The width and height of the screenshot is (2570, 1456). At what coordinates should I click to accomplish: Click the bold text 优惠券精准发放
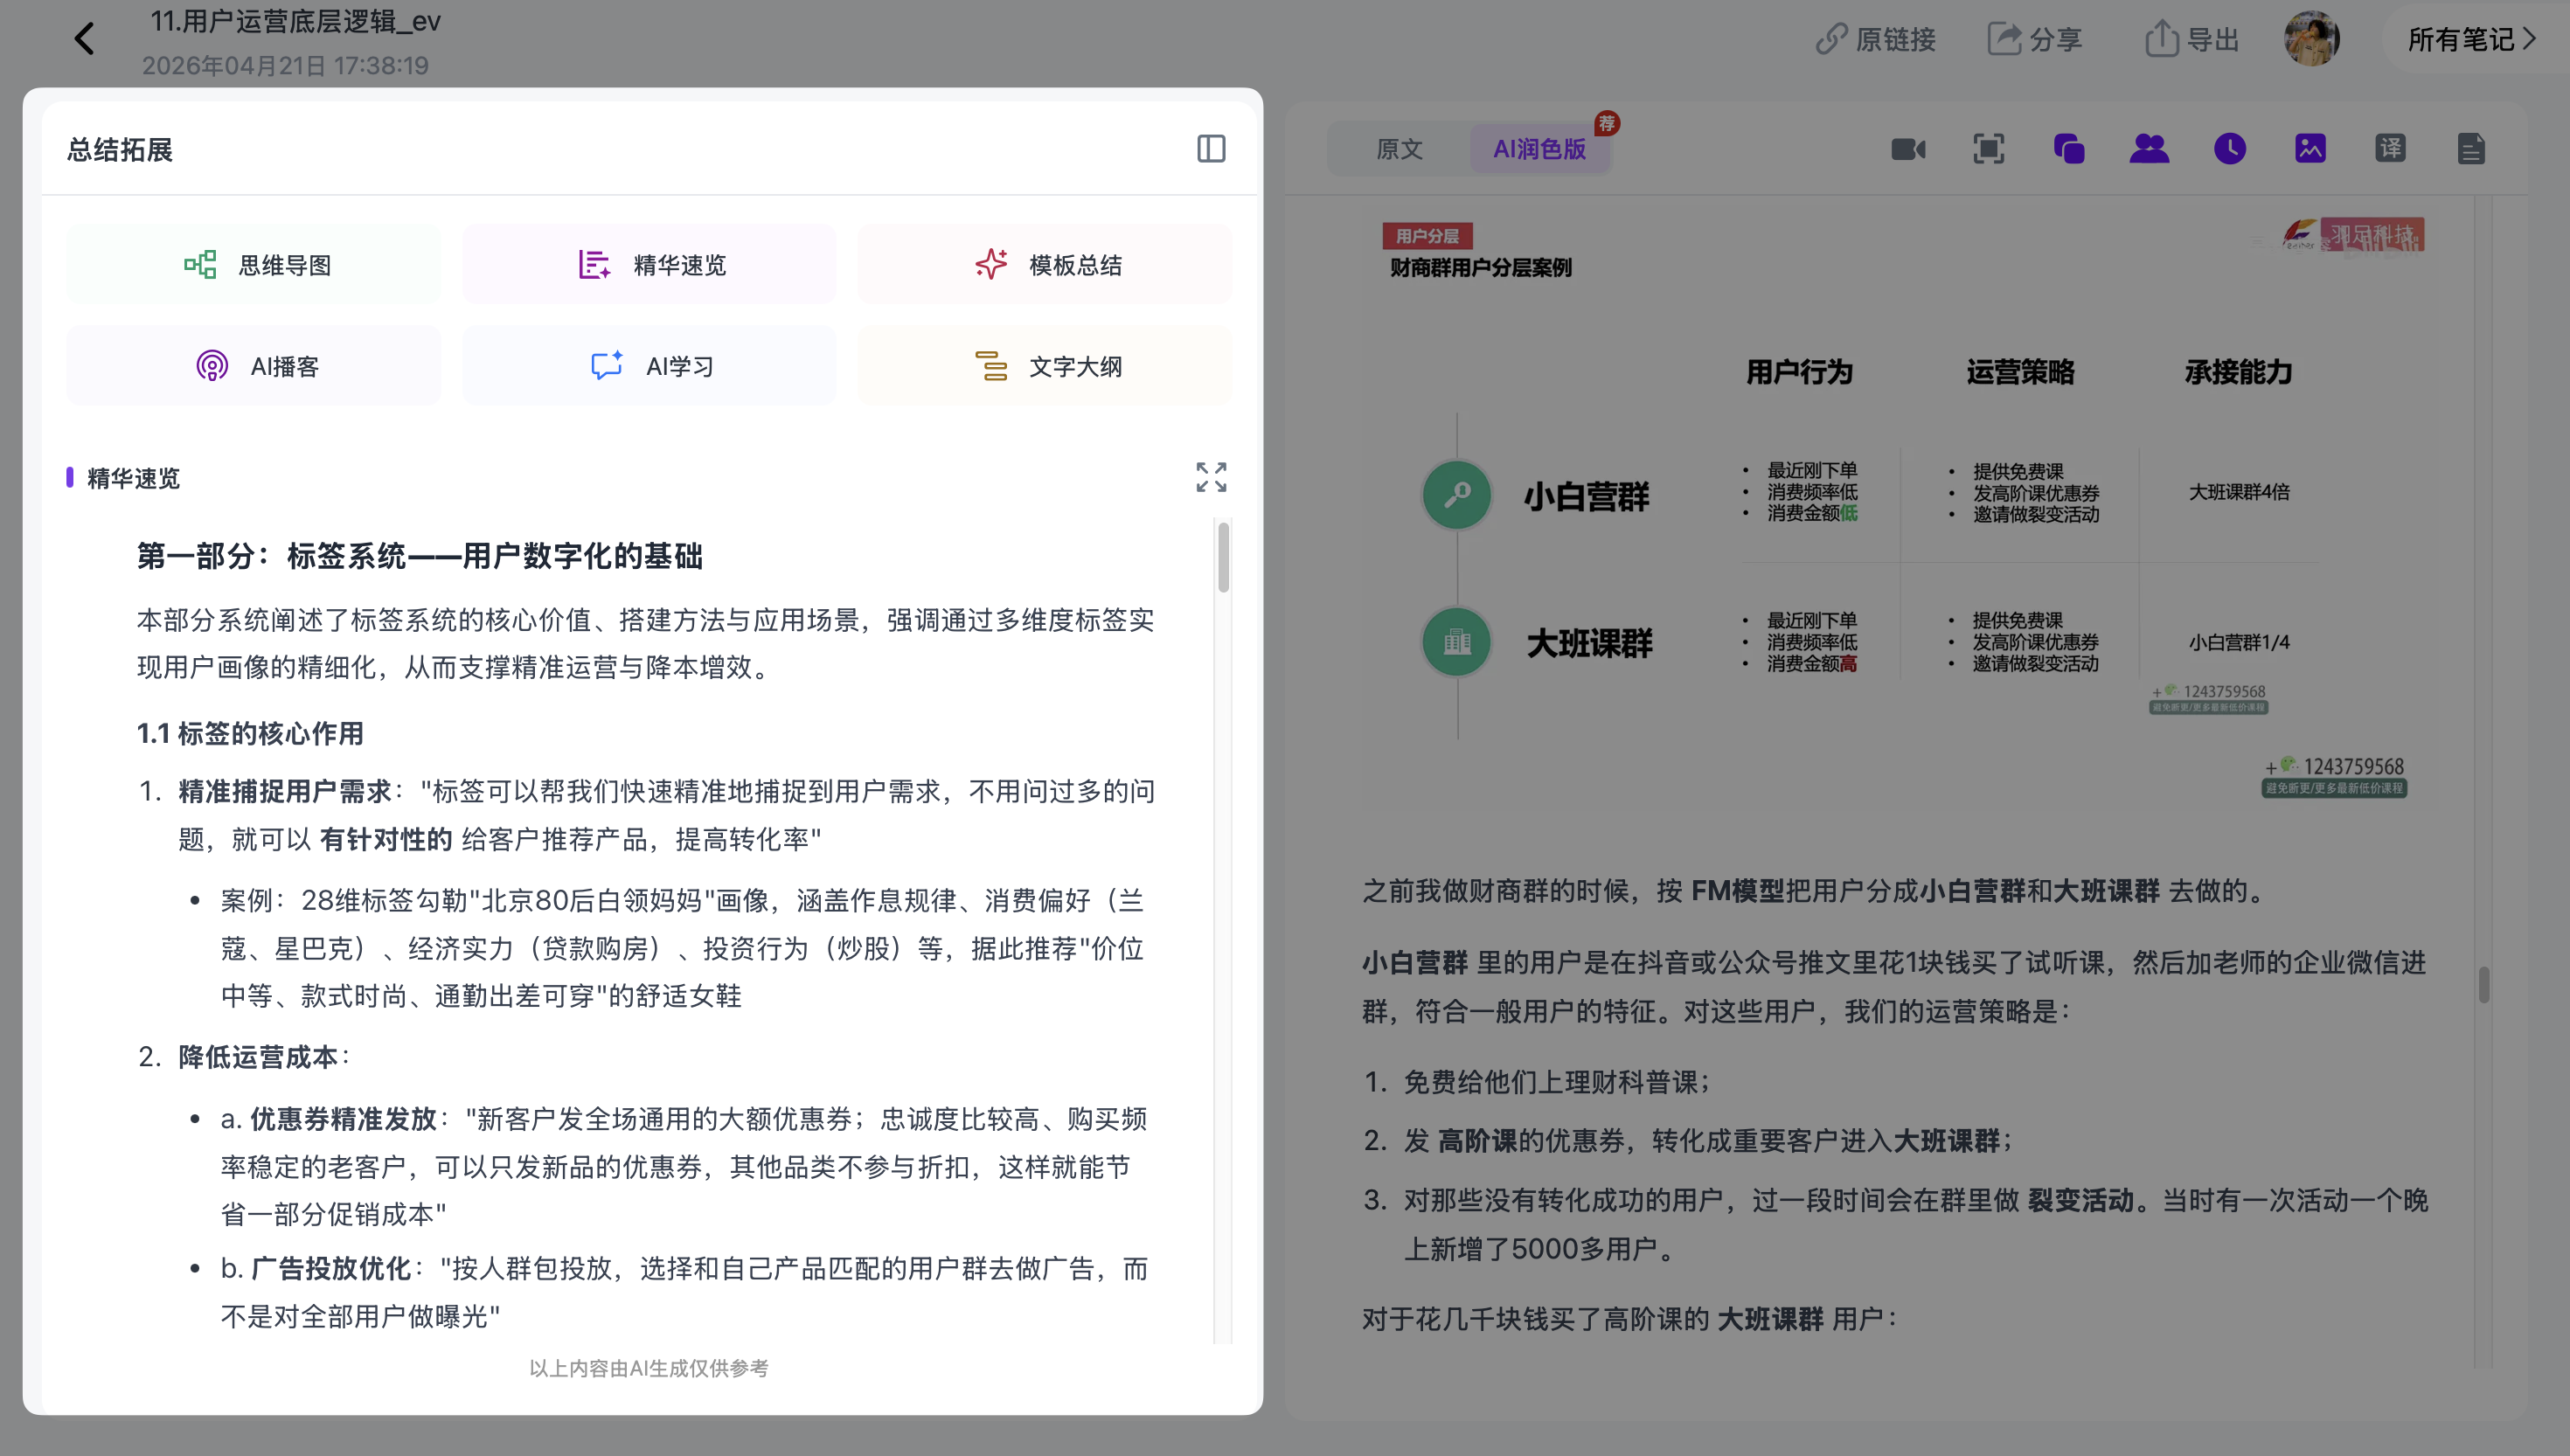(343, 1119)
